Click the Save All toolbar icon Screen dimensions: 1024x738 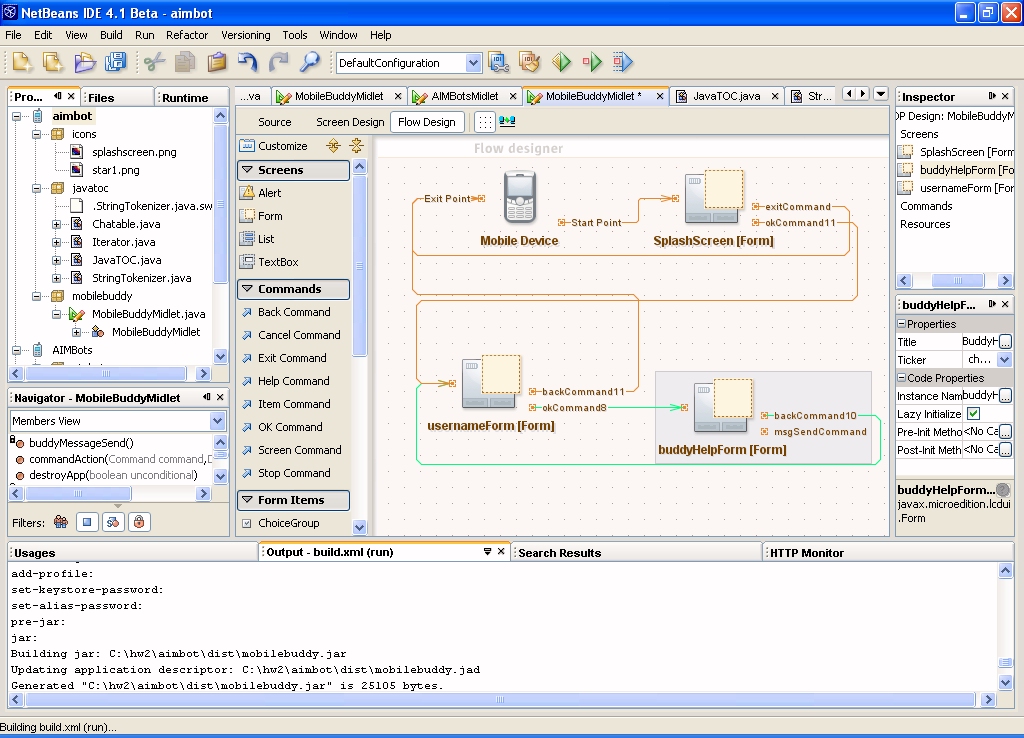point(116,62)
